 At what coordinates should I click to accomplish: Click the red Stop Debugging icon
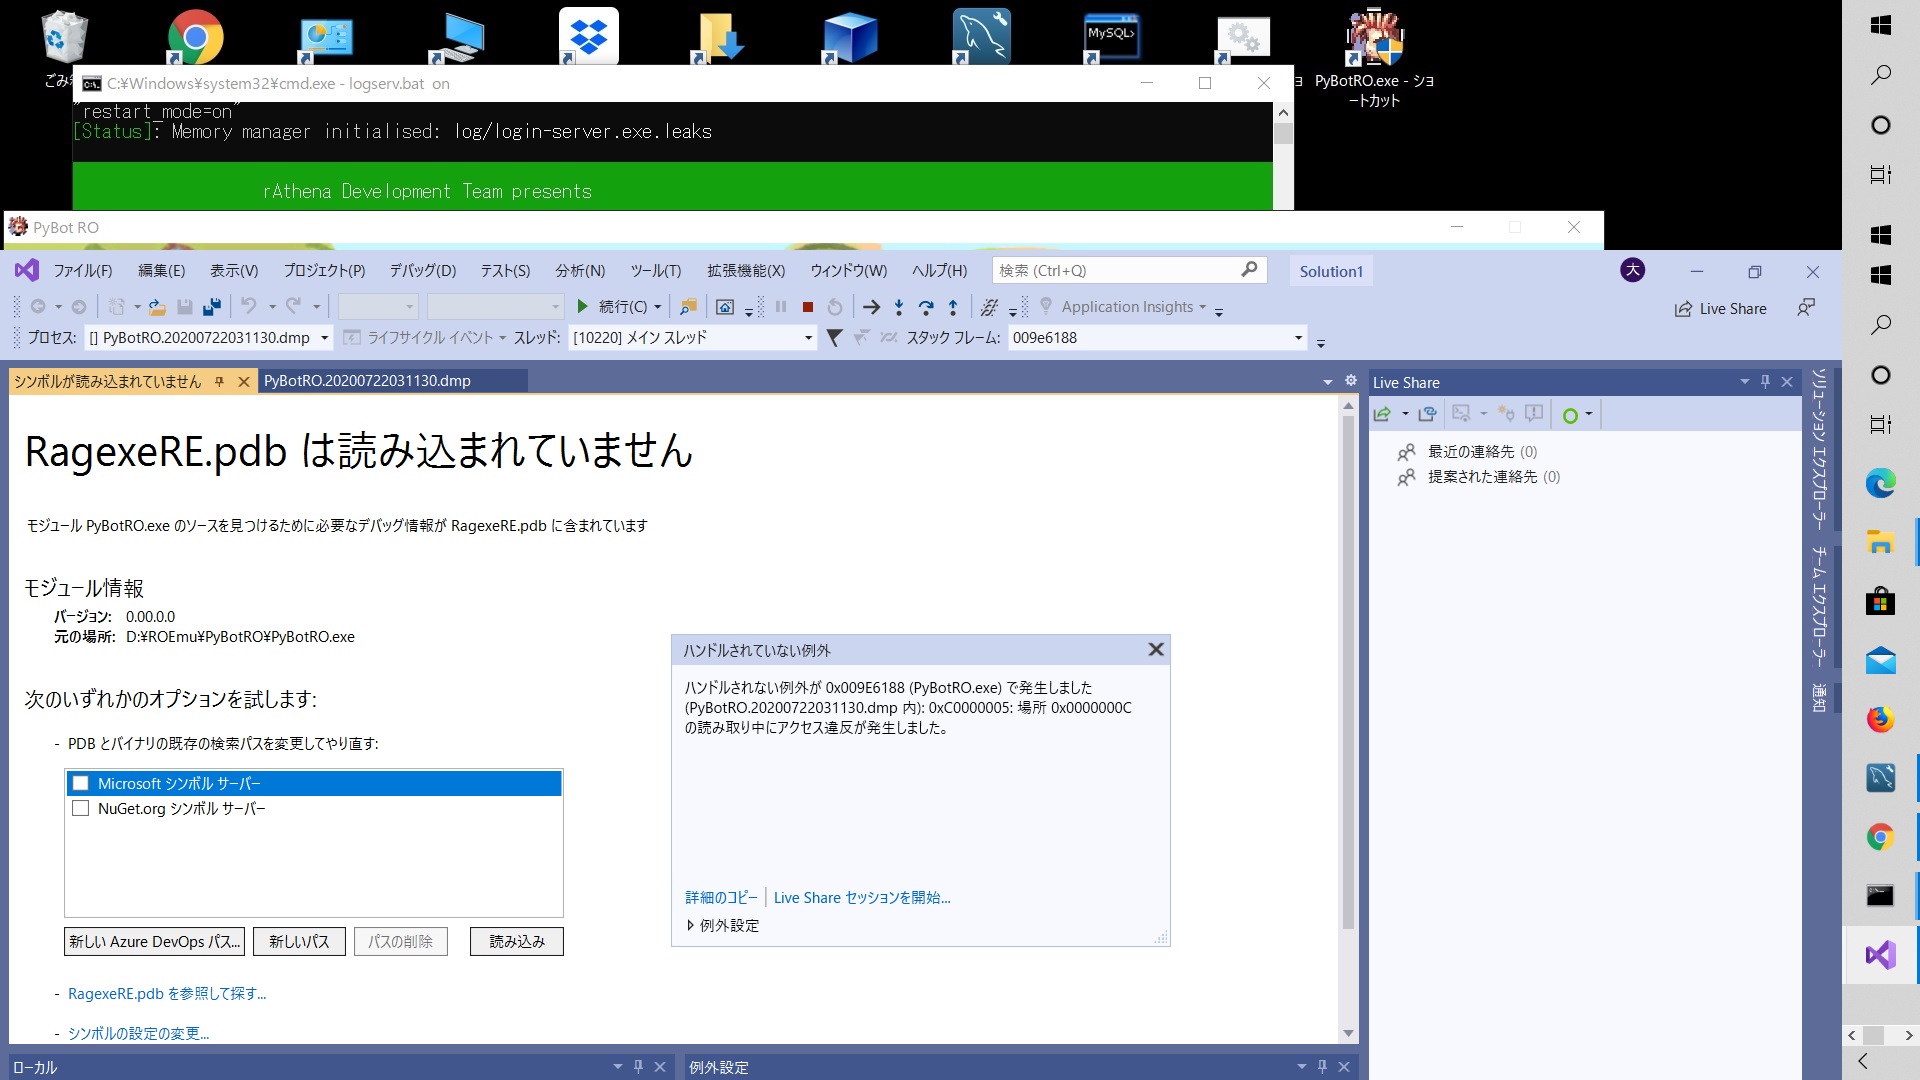pos(808,307)
